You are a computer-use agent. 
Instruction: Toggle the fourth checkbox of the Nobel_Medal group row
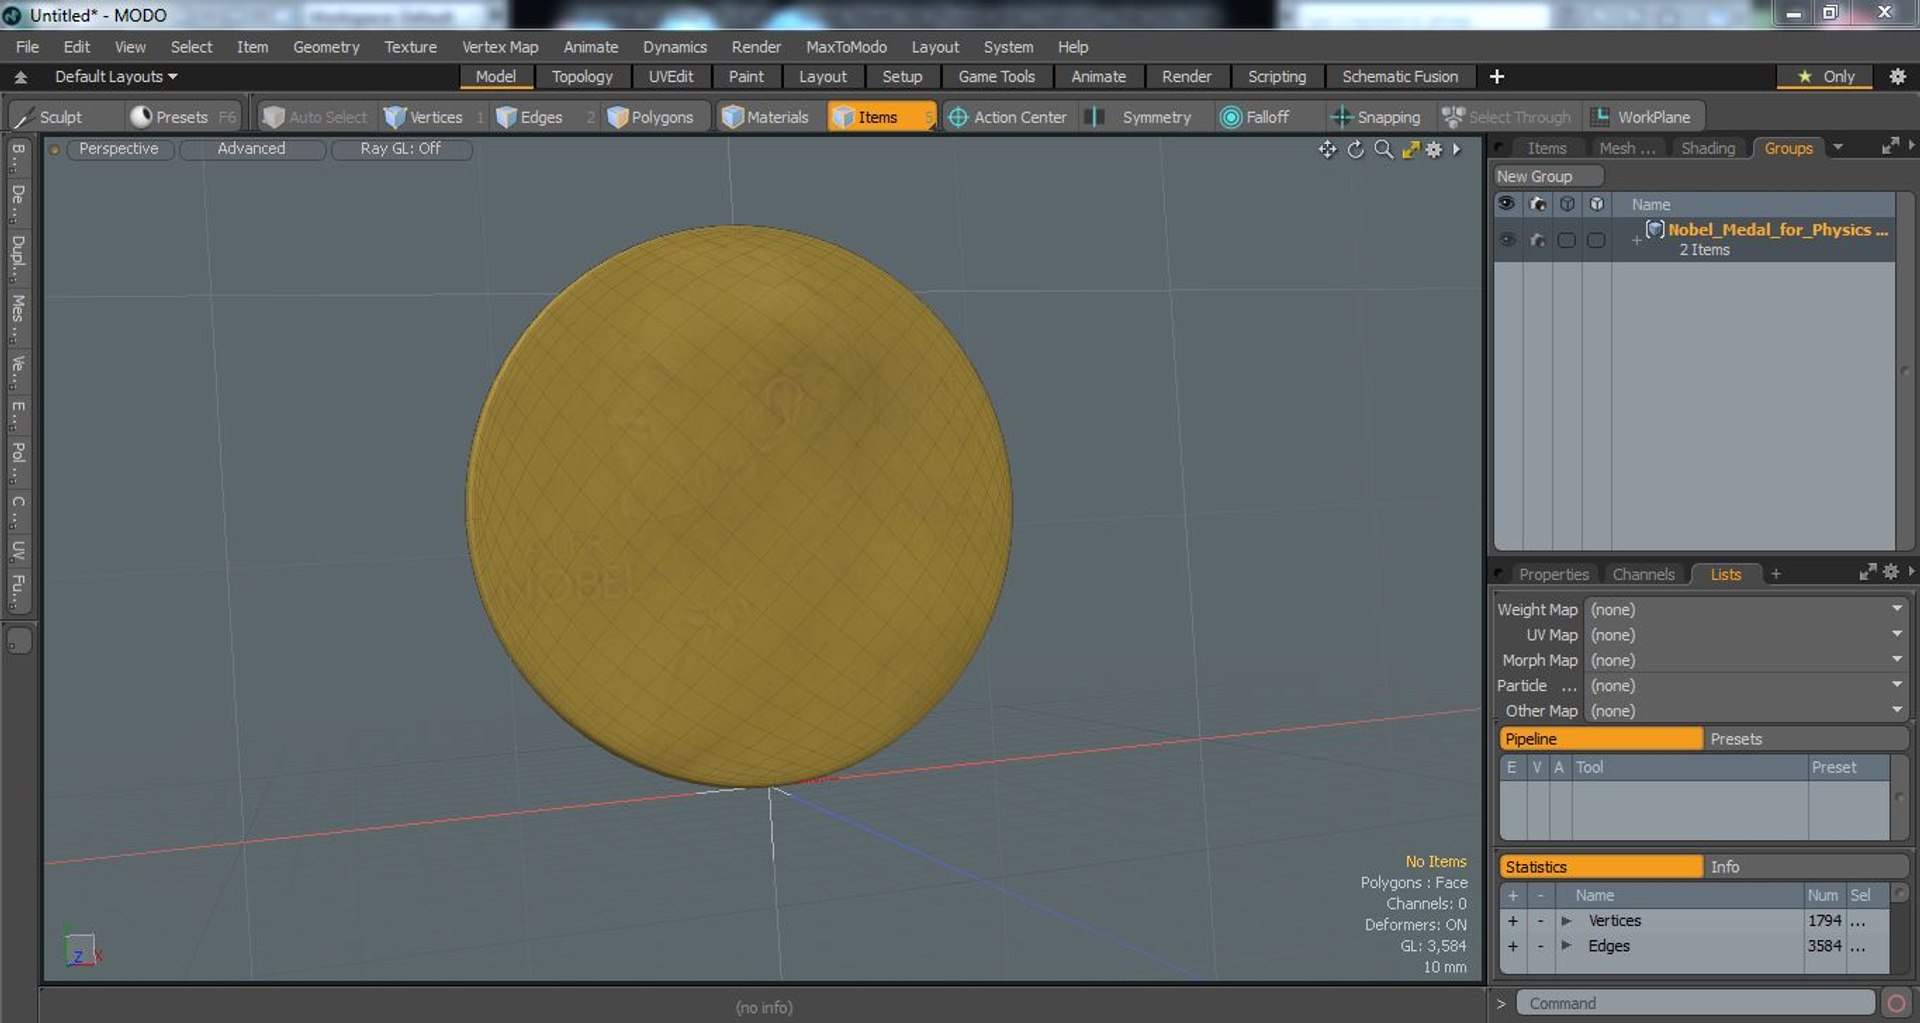pyautogui.click(x=1596, y=240)
